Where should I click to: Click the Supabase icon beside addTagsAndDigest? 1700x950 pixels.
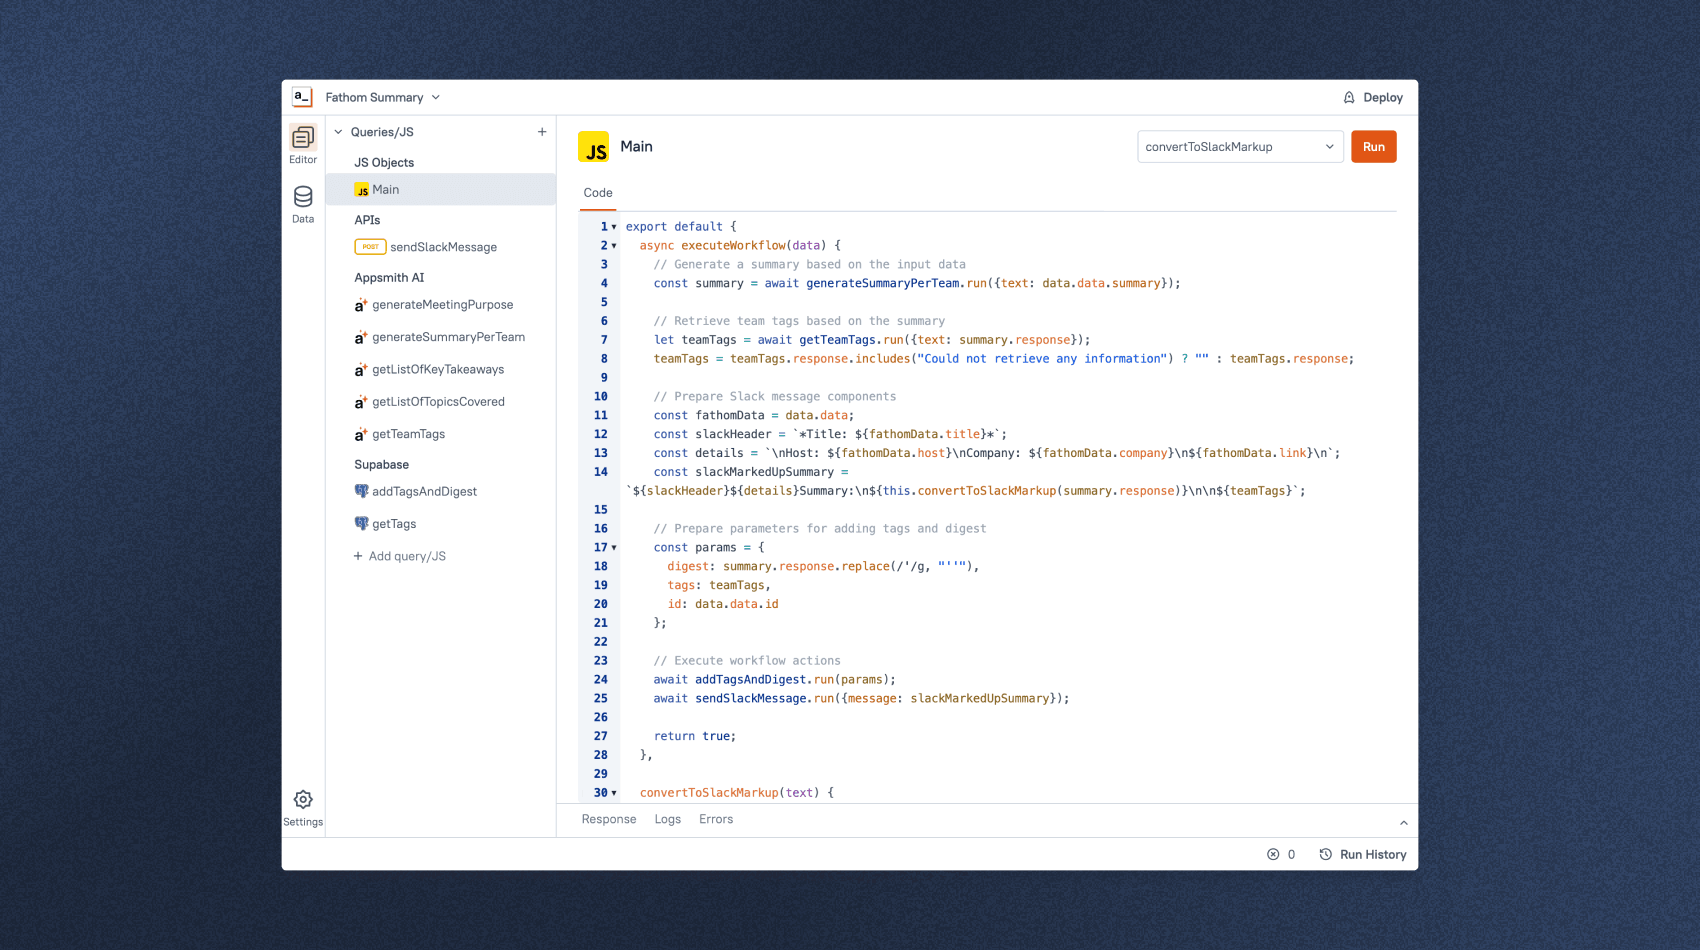[x=361, y=491]
